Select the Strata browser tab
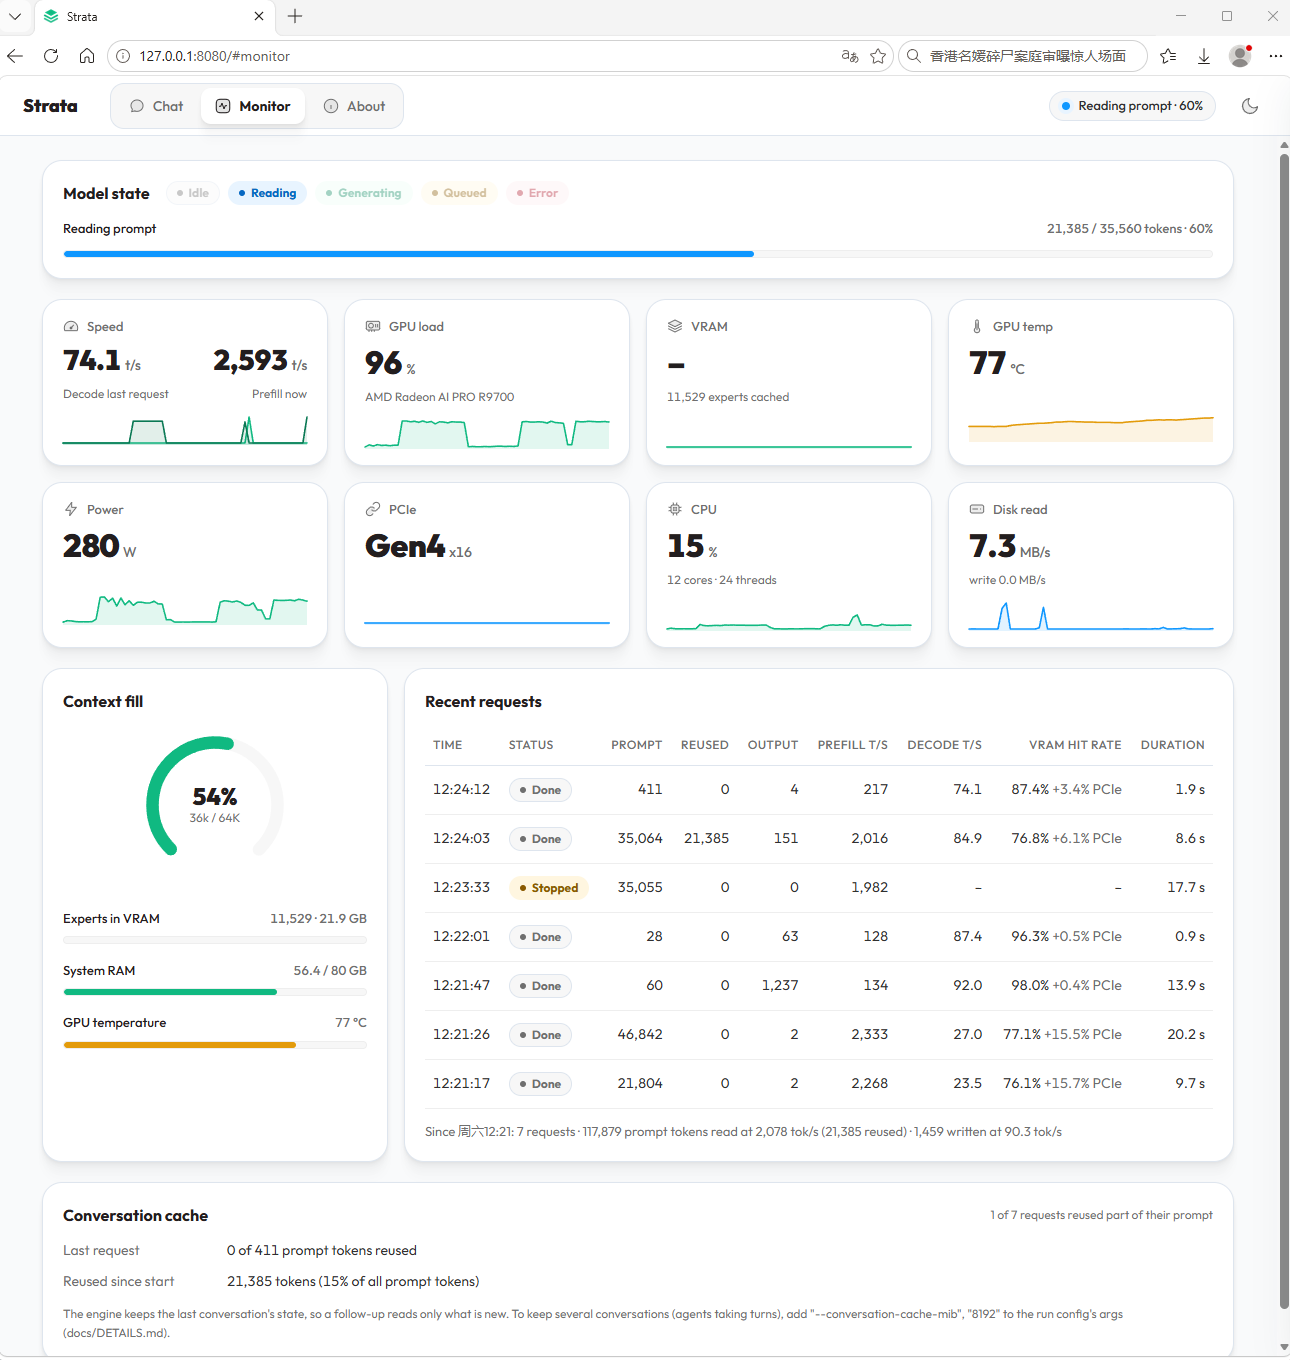 coord(155,16)
